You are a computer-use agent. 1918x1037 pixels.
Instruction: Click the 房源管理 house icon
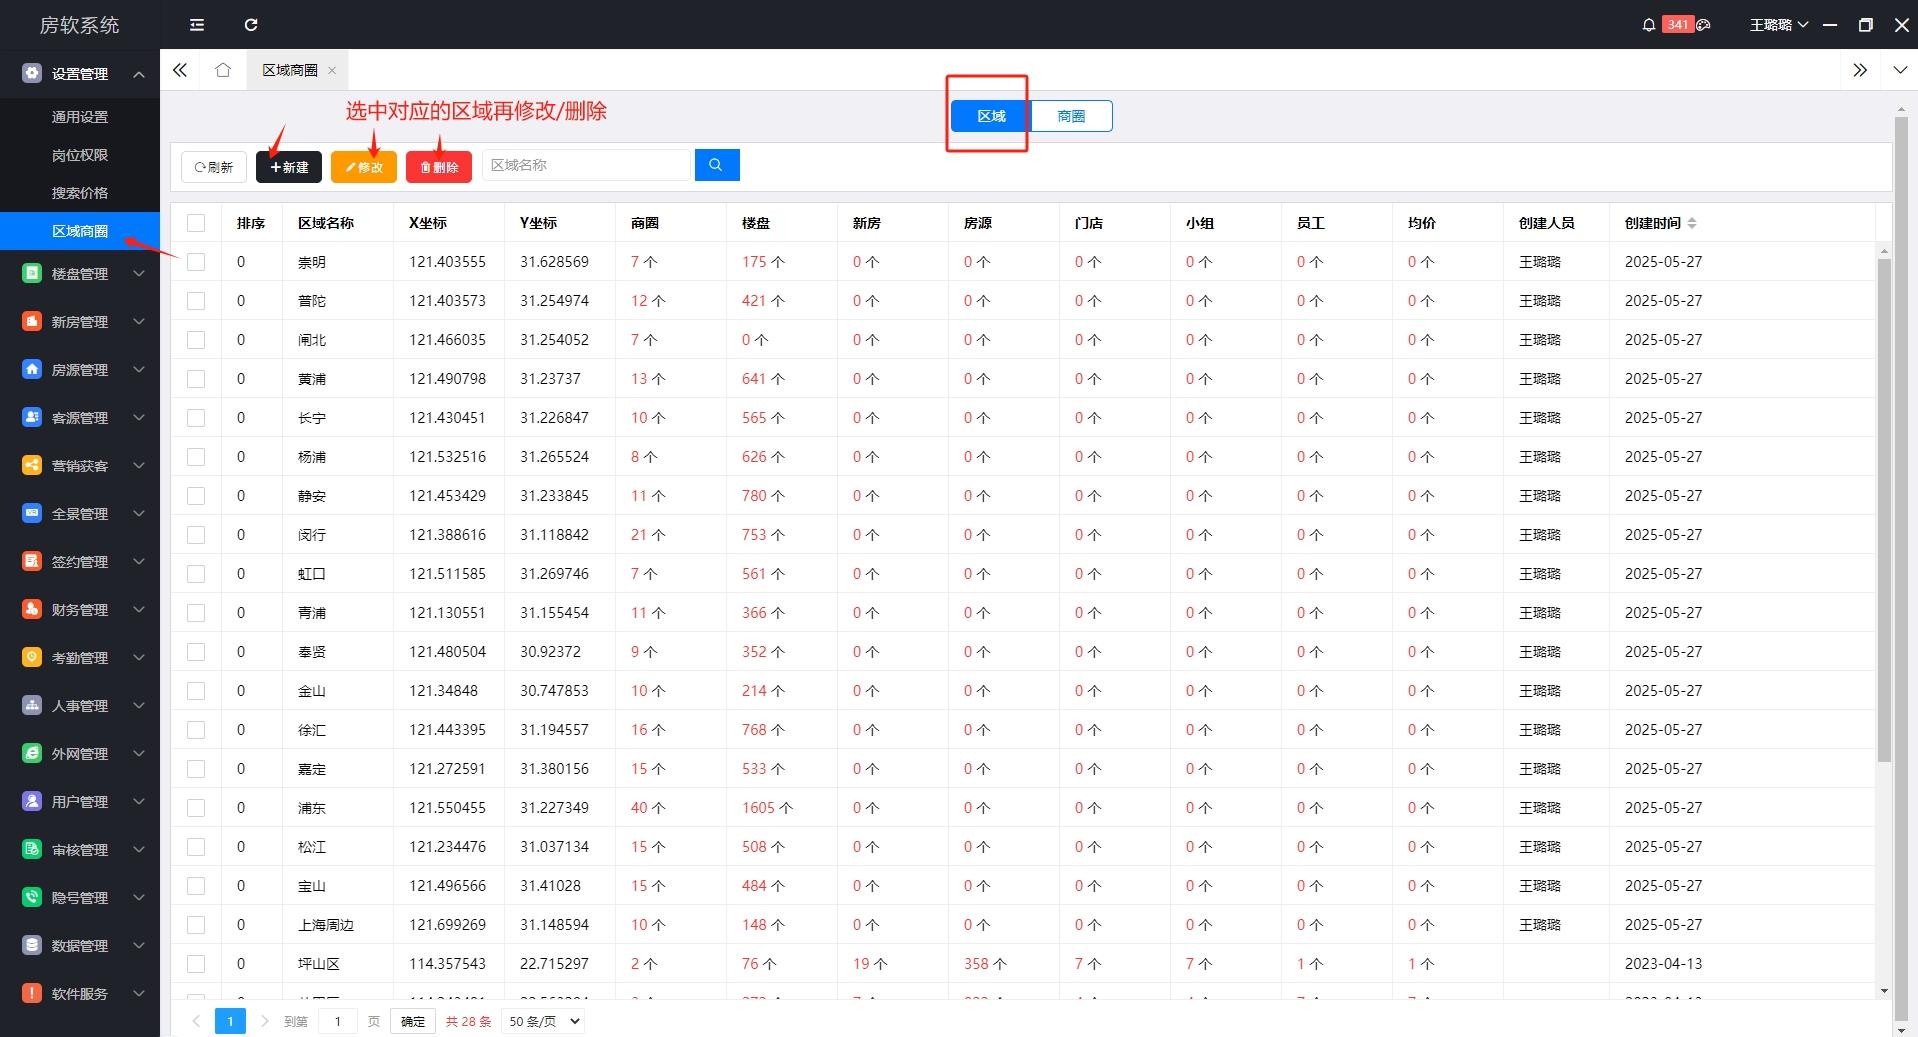32,369
